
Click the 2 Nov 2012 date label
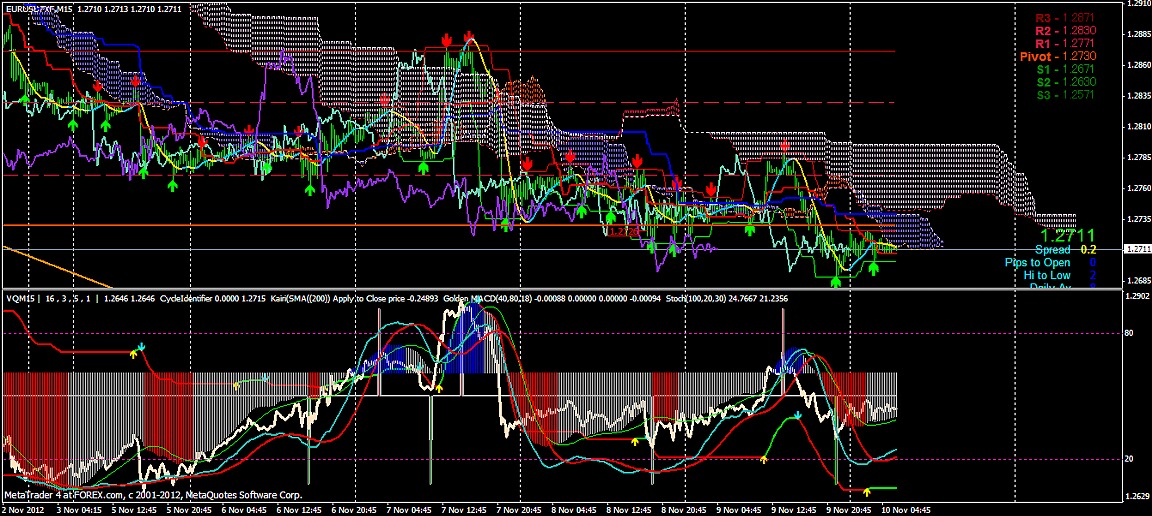click(22, 509)
